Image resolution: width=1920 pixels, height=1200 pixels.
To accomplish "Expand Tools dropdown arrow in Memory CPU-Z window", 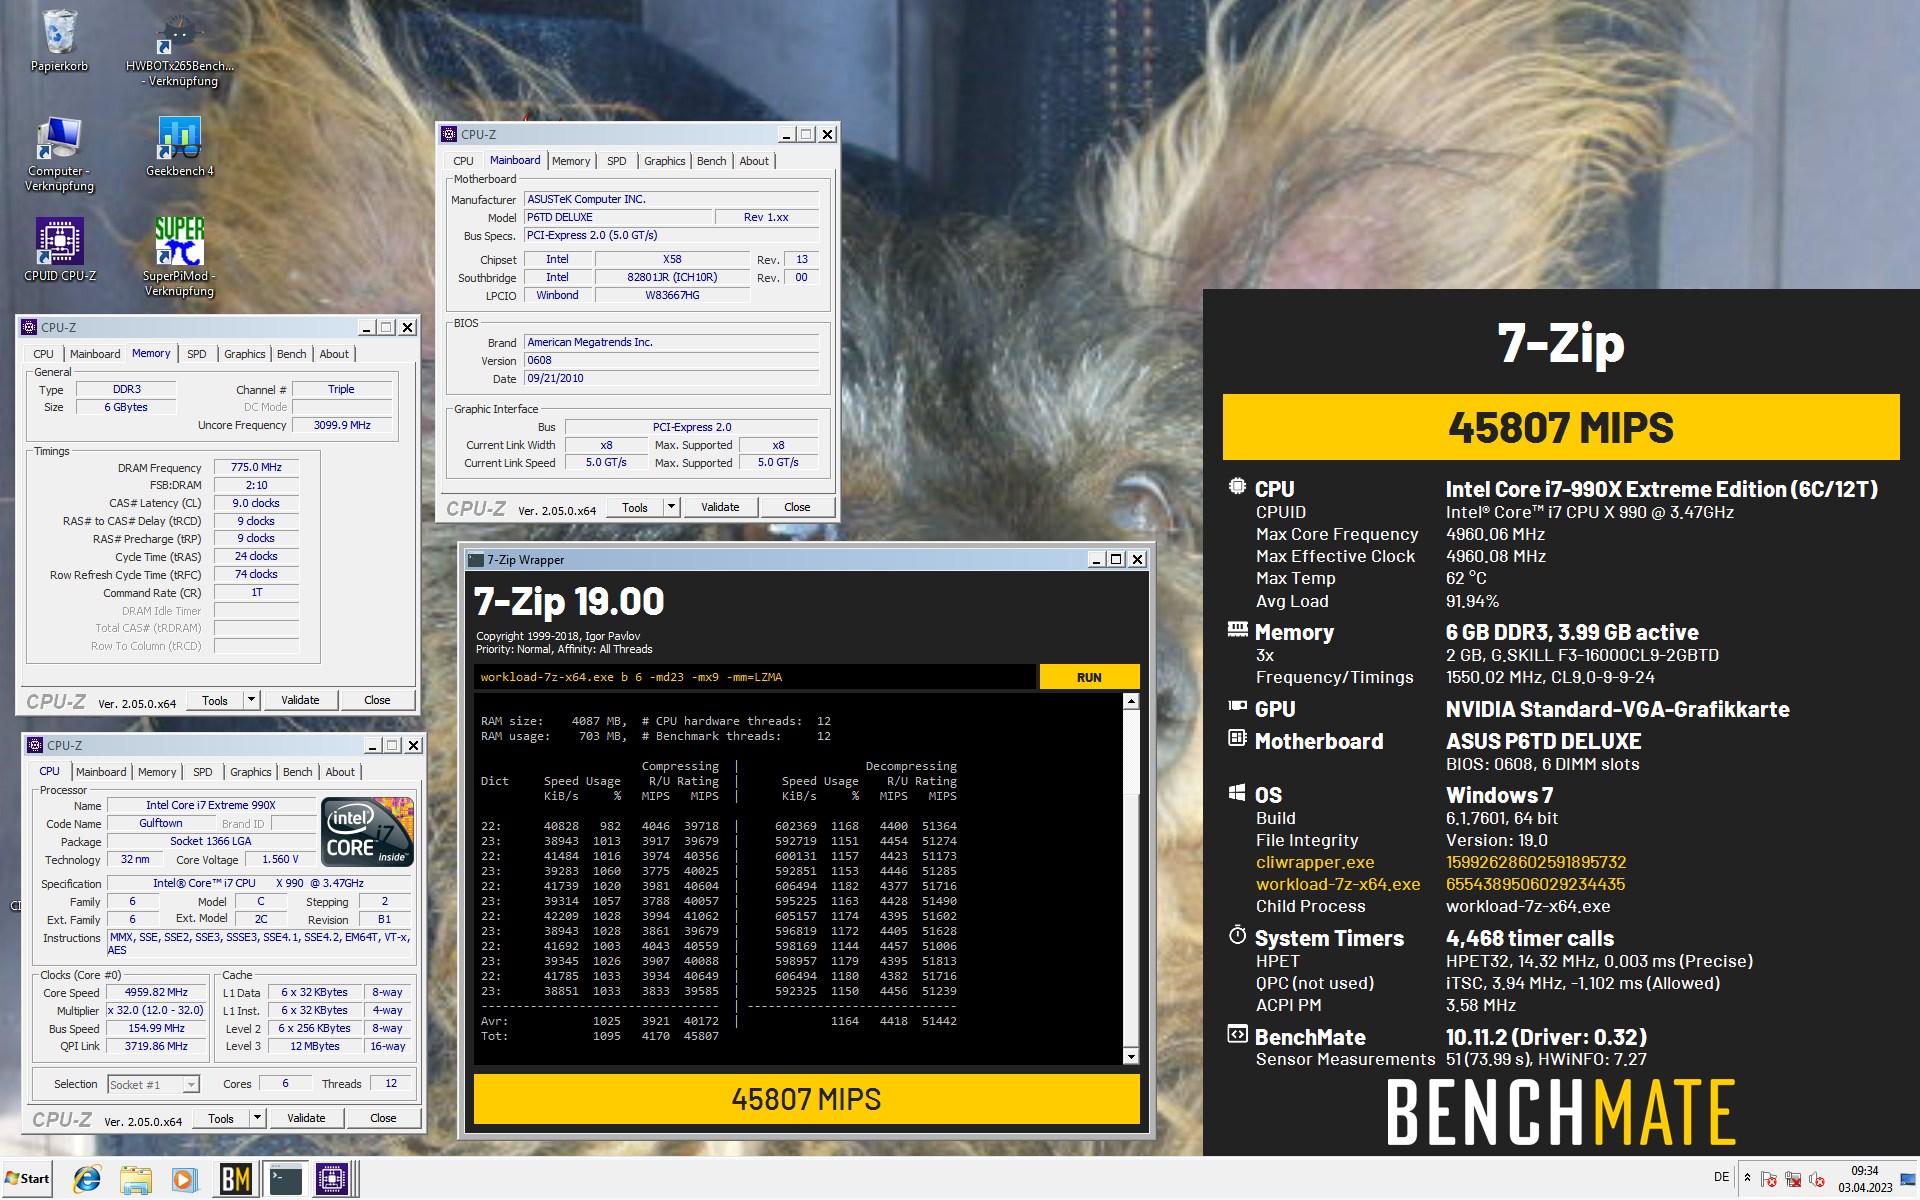I will pos(251,700).
